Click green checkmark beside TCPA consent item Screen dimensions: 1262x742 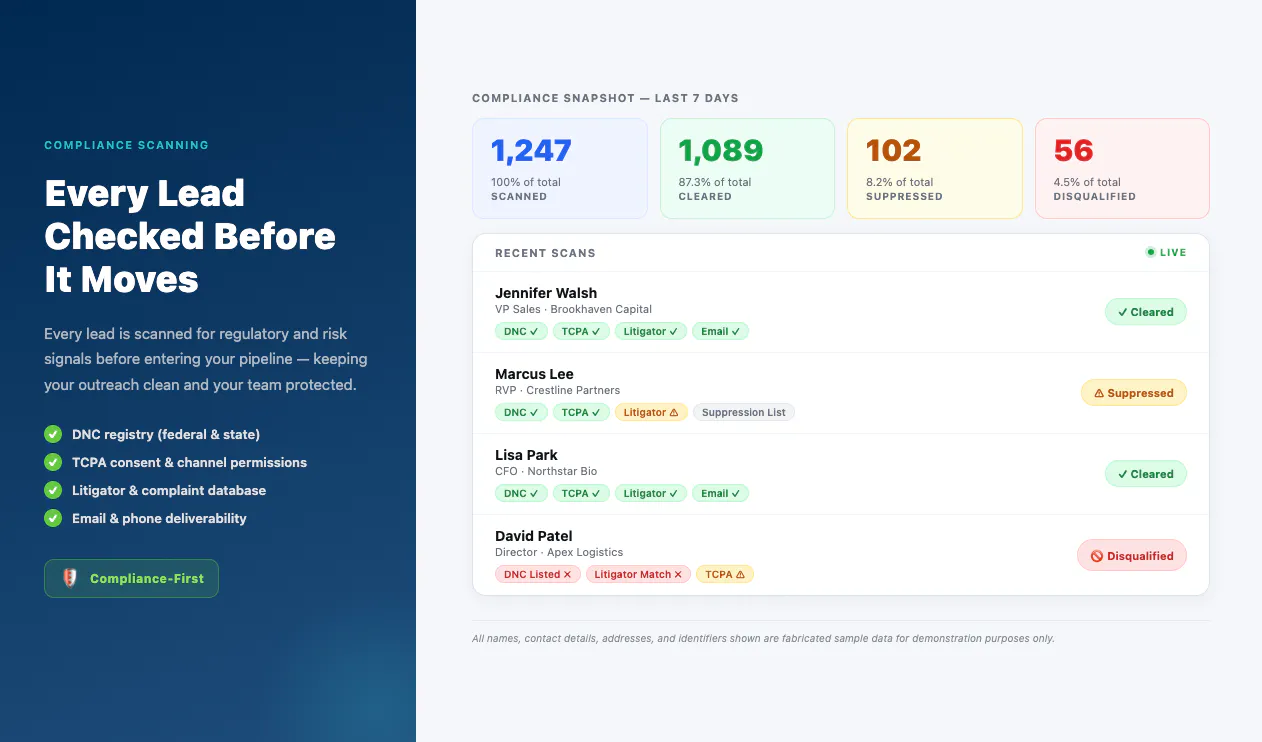53,462
